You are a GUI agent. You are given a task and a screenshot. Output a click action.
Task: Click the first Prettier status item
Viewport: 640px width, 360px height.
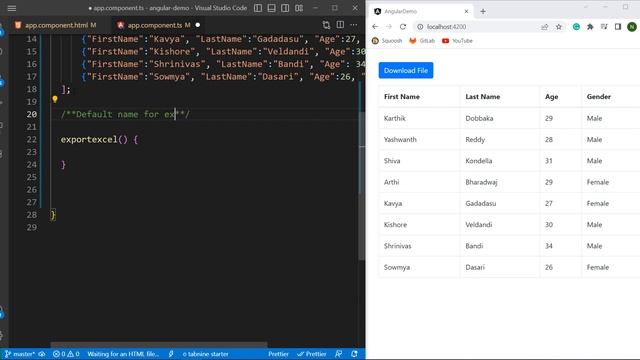(278, 354)
